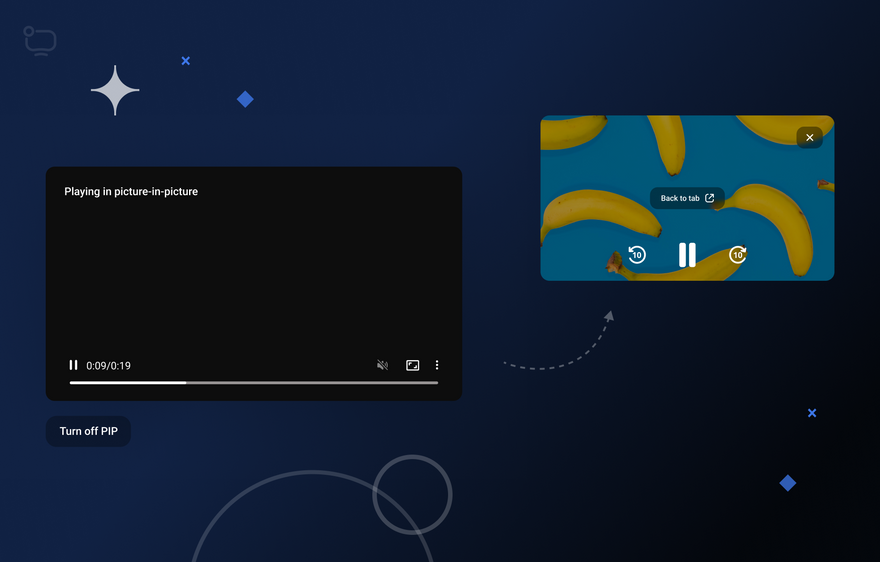This screenshot has width=880, height=562.
Task: Click the white sparkle star decoration
Action: click(x=115, y=91)
